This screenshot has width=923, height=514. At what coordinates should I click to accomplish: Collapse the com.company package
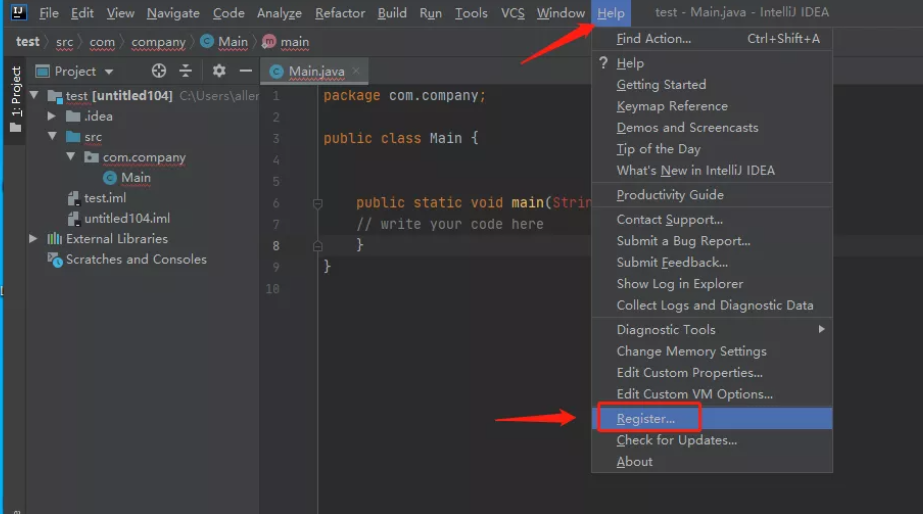(x=71, y=157)
